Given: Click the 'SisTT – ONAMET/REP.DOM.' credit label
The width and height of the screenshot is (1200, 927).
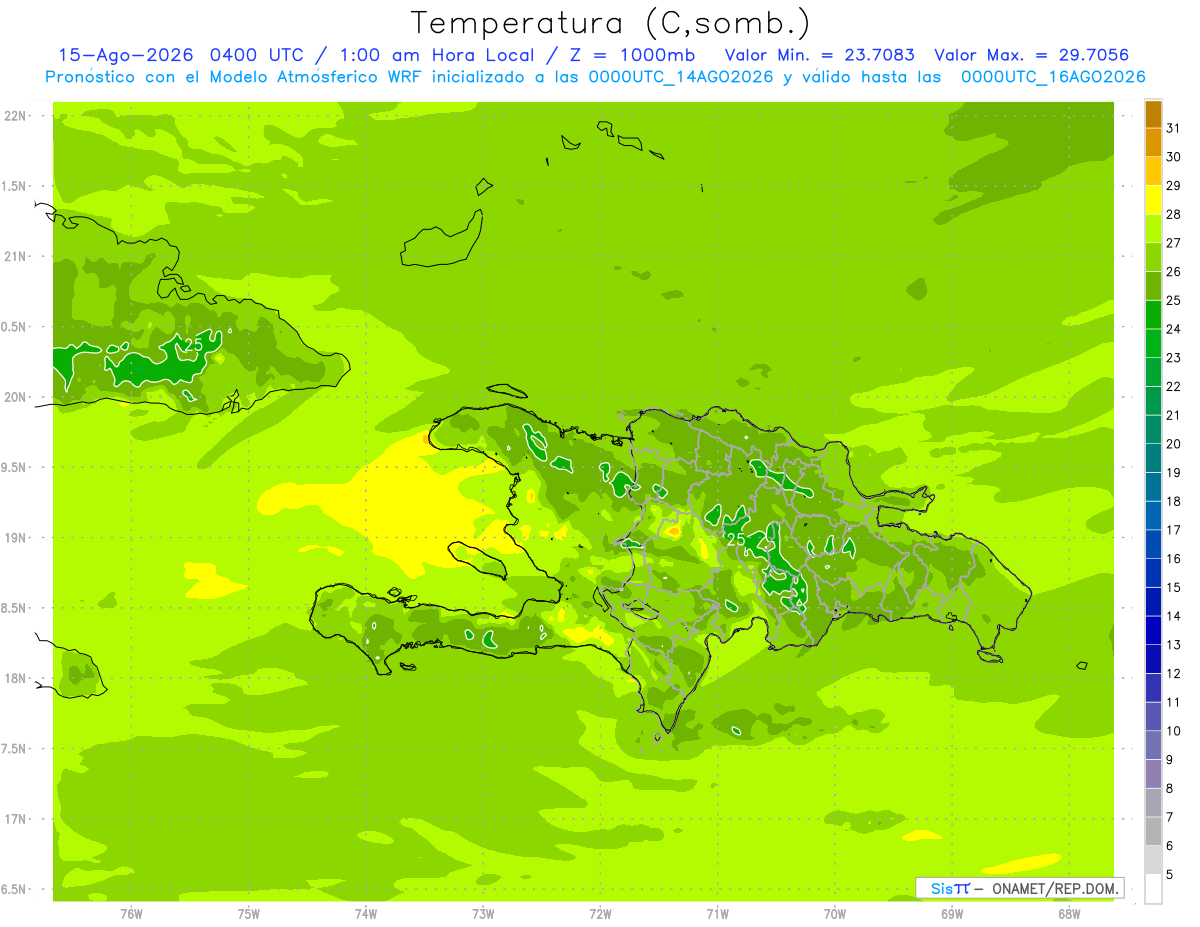Looking at the screenshot, I should coord(1019,888).
